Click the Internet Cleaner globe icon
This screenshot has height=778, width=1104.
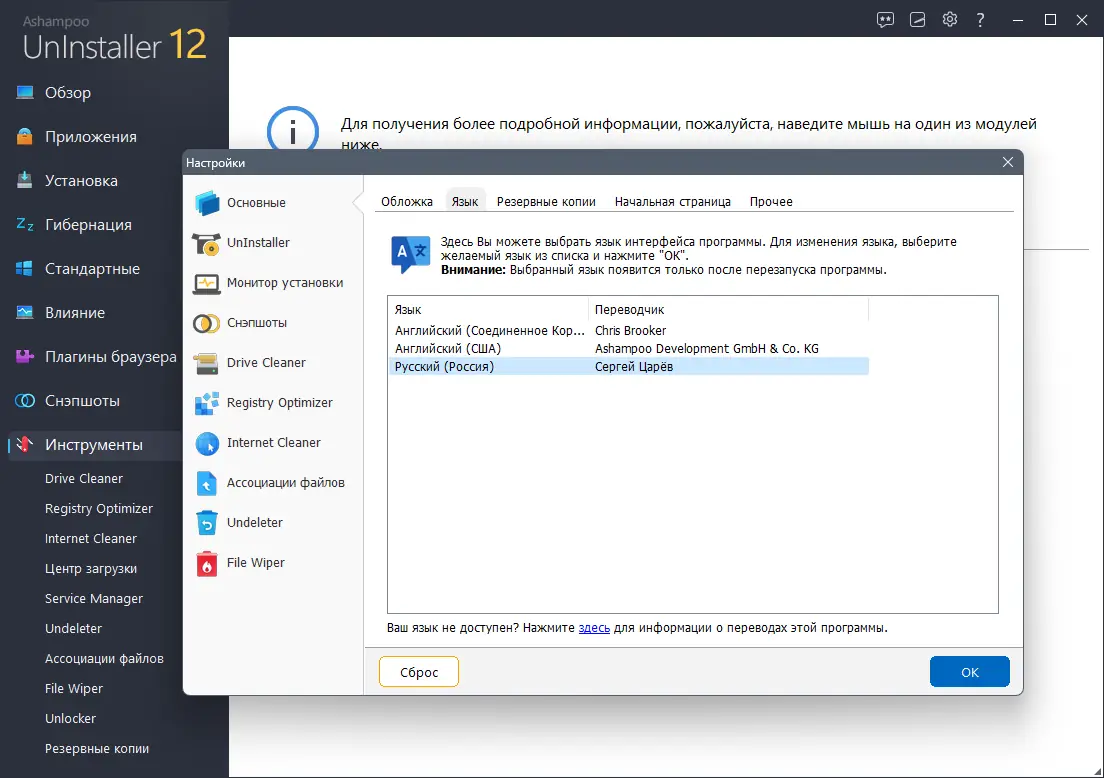[x=206, y=443]
